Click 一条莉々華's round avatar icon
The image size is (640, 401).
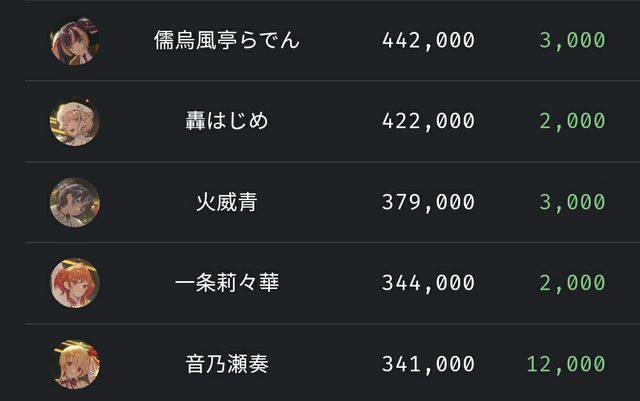click(x=75, y=284)
